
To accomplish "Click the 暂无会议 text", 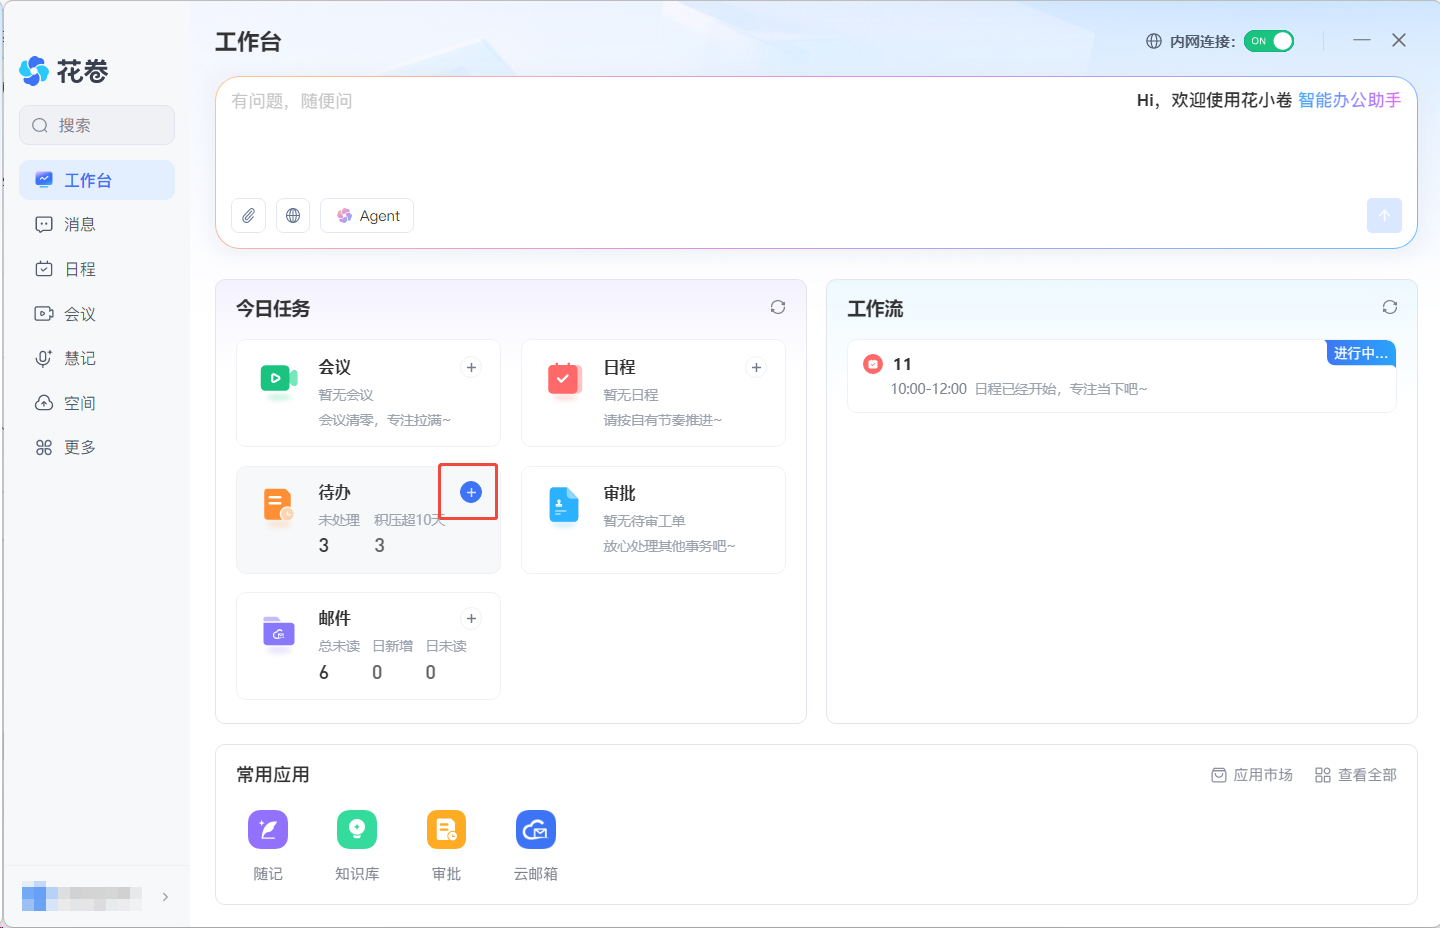I will coord(346,395).
